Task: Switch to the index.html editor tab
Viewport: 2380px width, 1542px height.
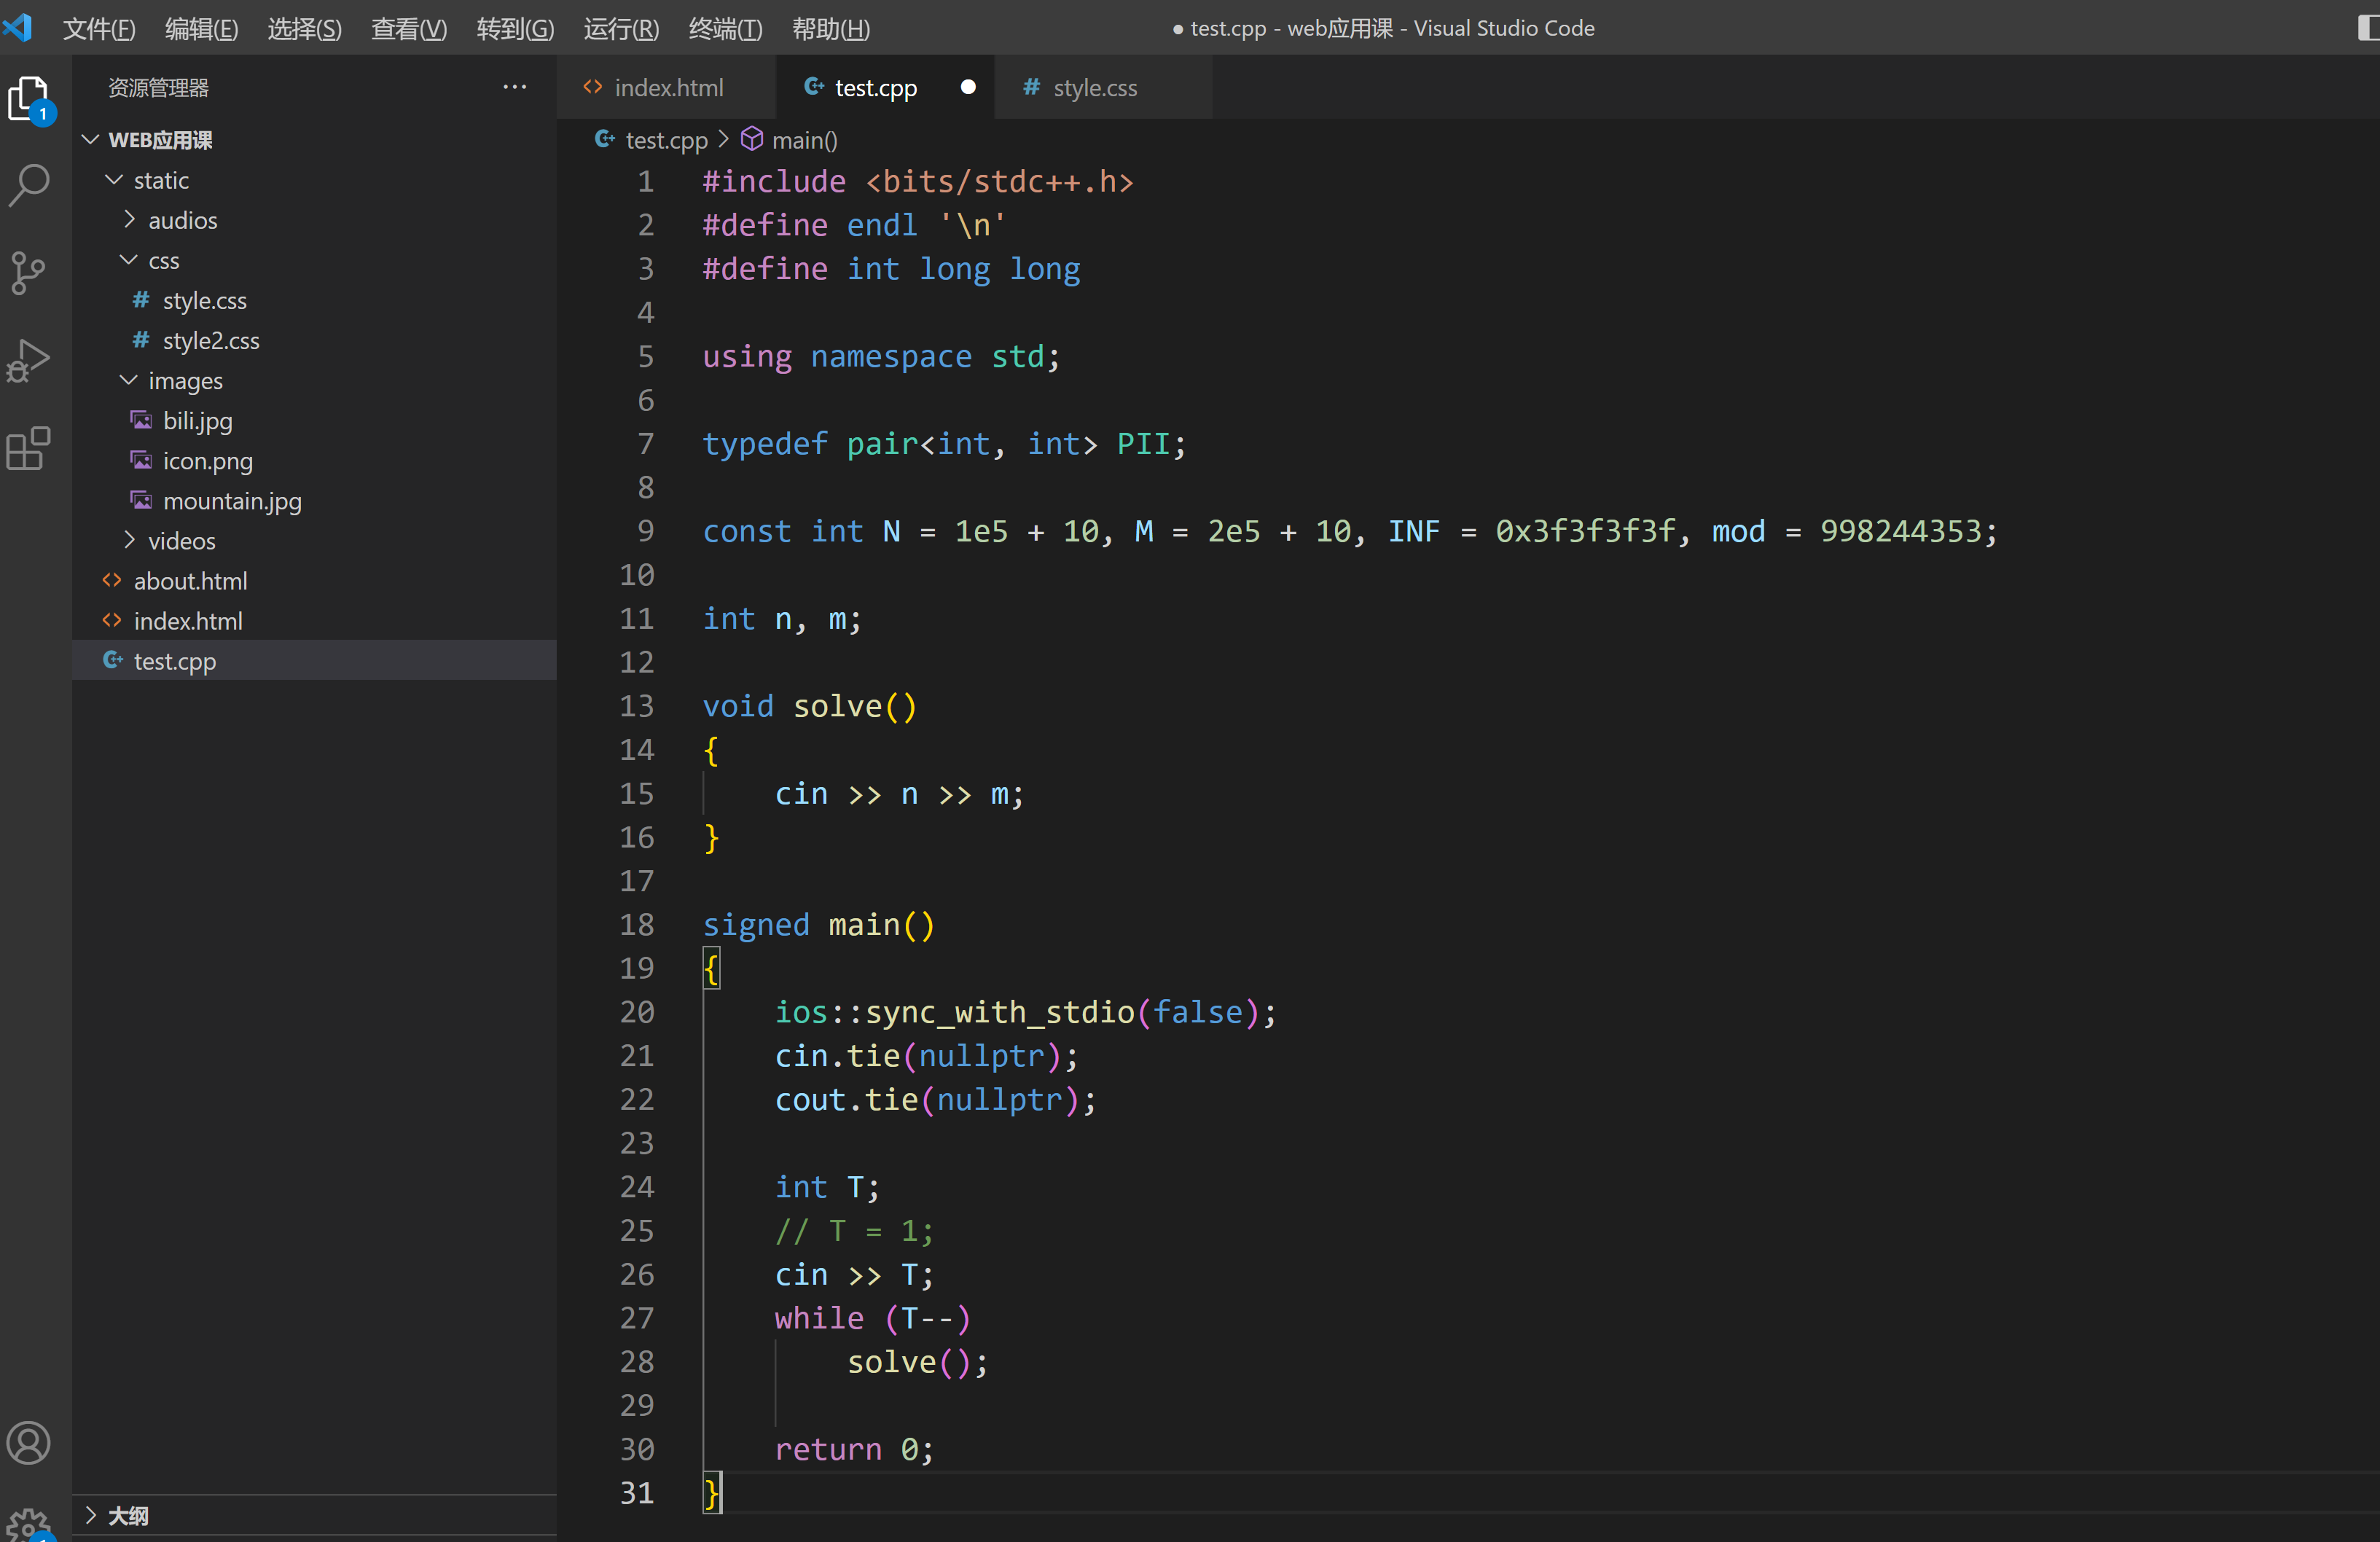Action: [x=667, y=87]
